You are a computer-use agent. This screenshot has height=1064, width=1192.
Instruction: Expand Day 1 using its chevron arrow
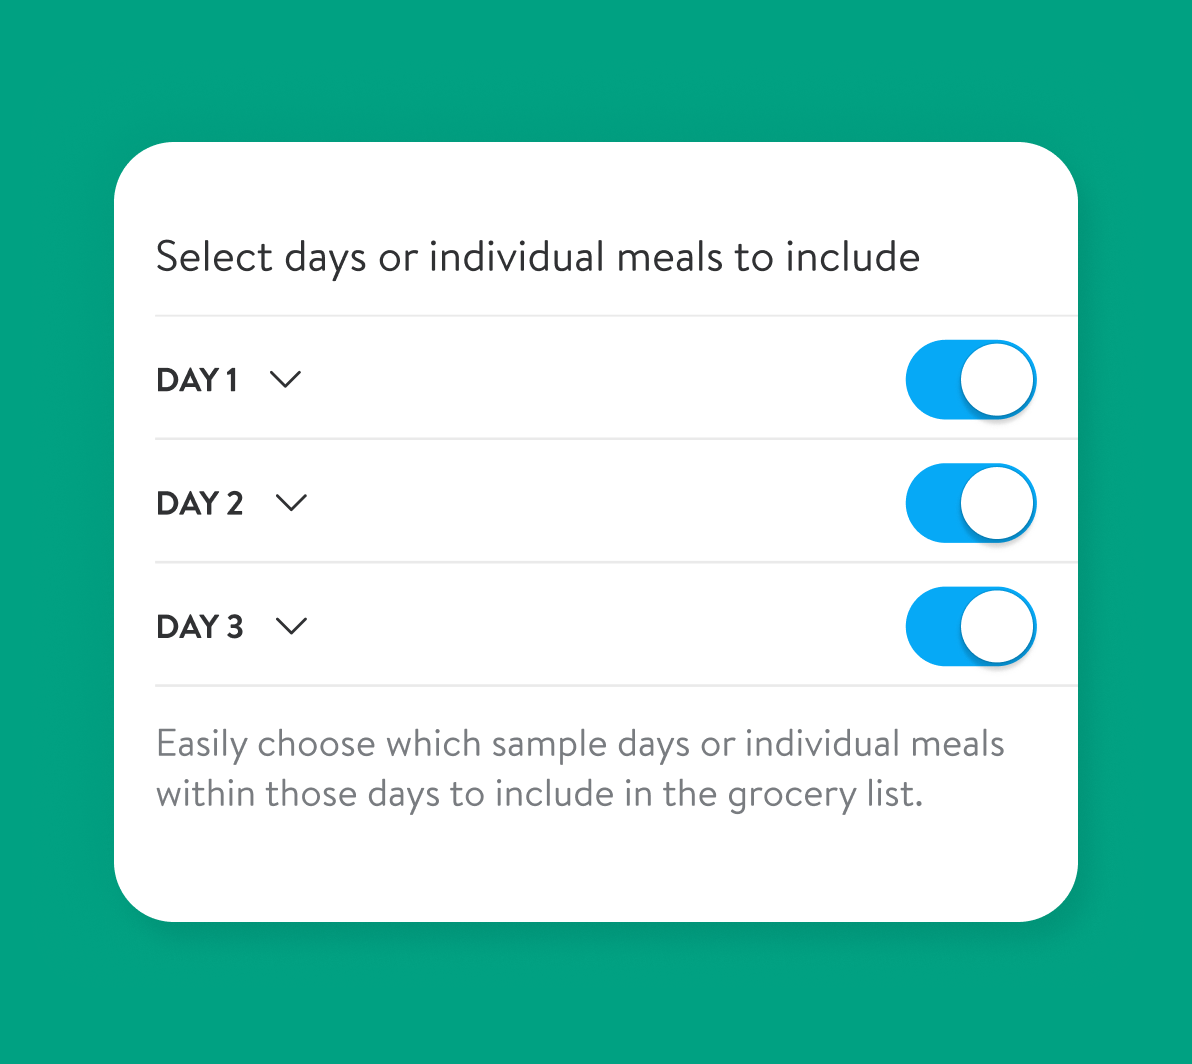[x=286, y=380]
